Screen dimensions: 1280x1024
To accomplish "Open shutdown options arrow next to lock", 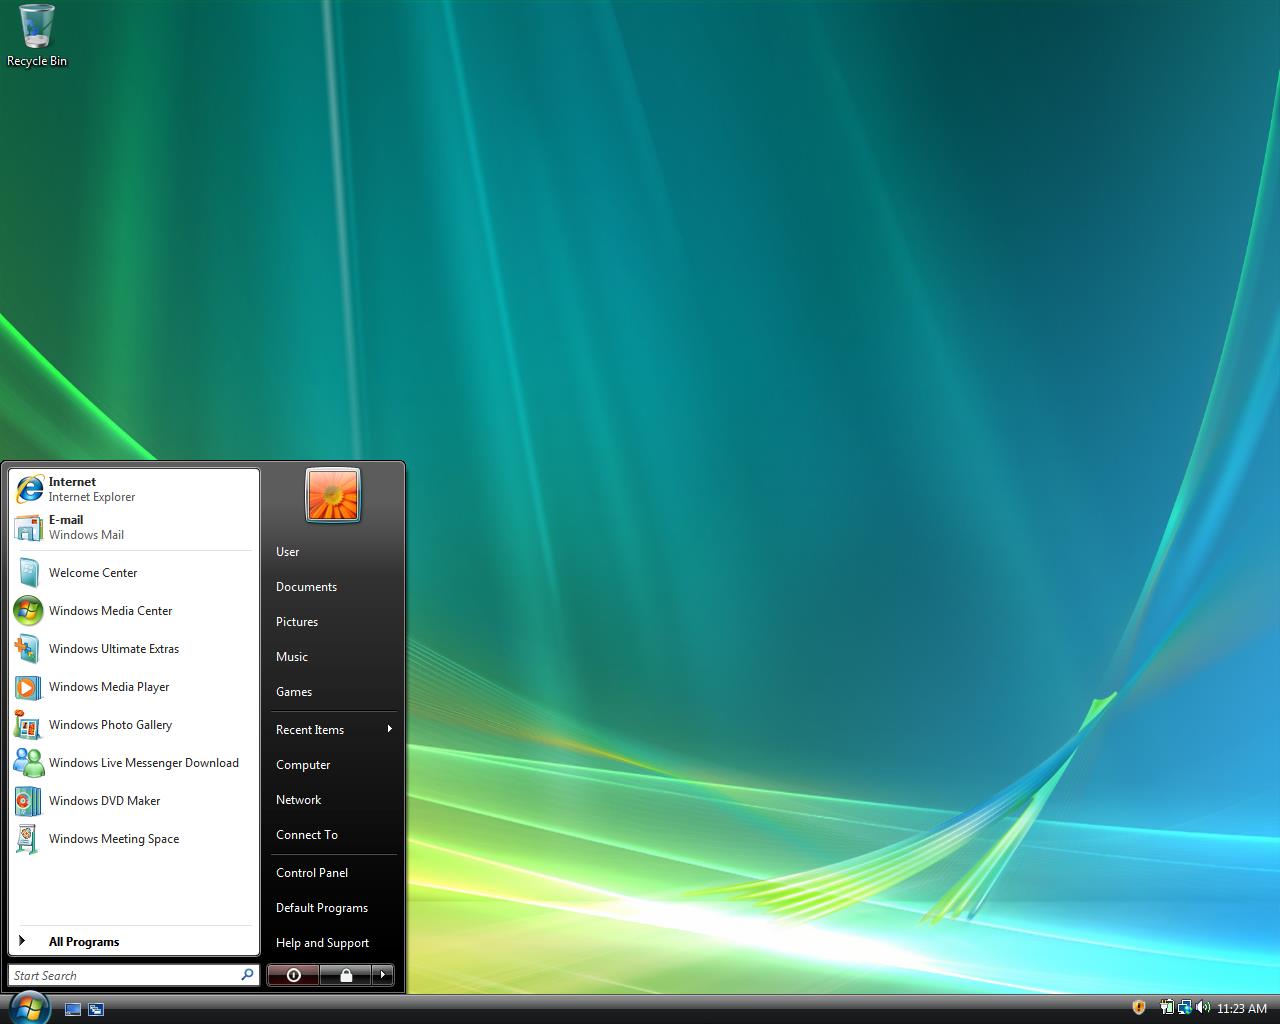I will click(x=382, y=975).
